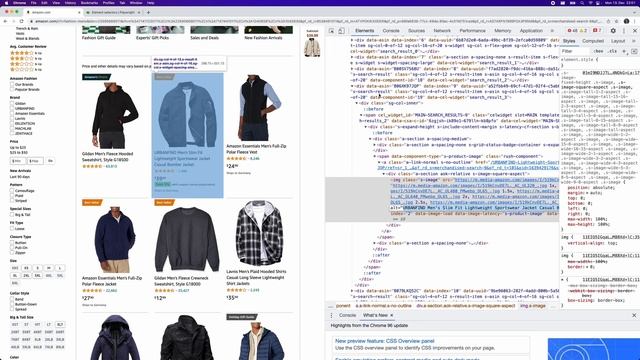
Task: Click the red errors counter badge
Action: pyautogui.click(x=573, y=31)
